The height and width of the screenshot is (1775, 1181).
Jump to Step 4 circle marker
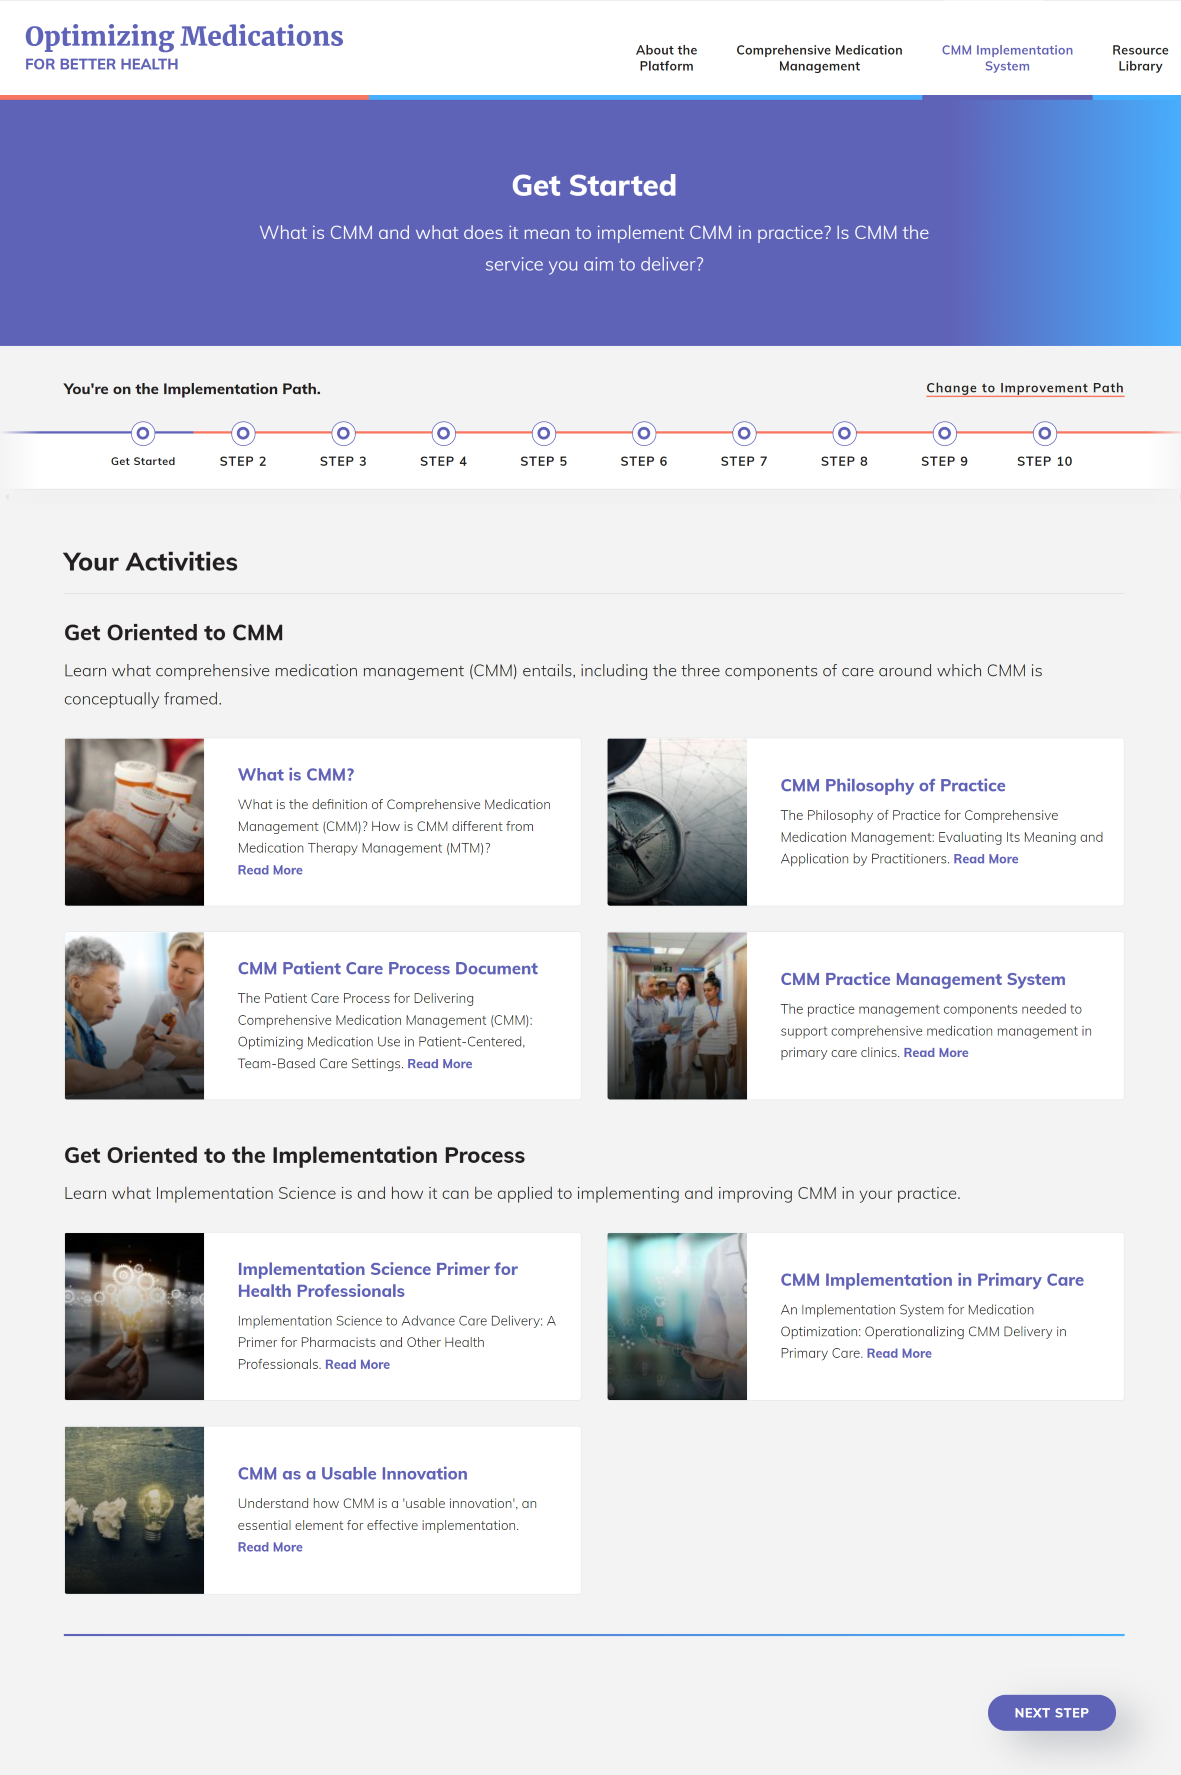point(443,433)
